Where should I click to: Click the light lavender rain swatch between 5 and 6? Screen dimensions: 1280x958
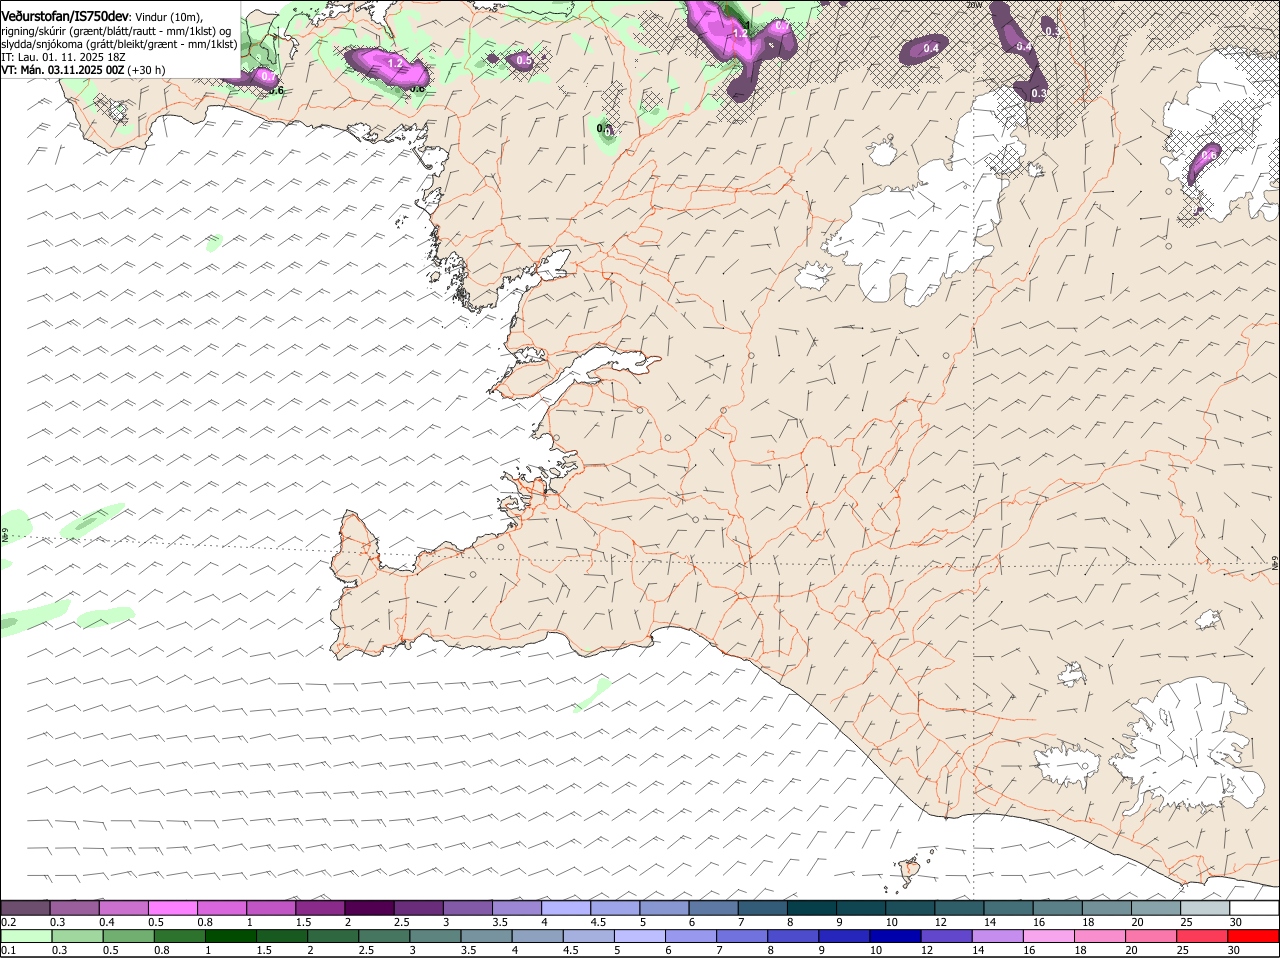pyautogui.click(x=641, y=936)
